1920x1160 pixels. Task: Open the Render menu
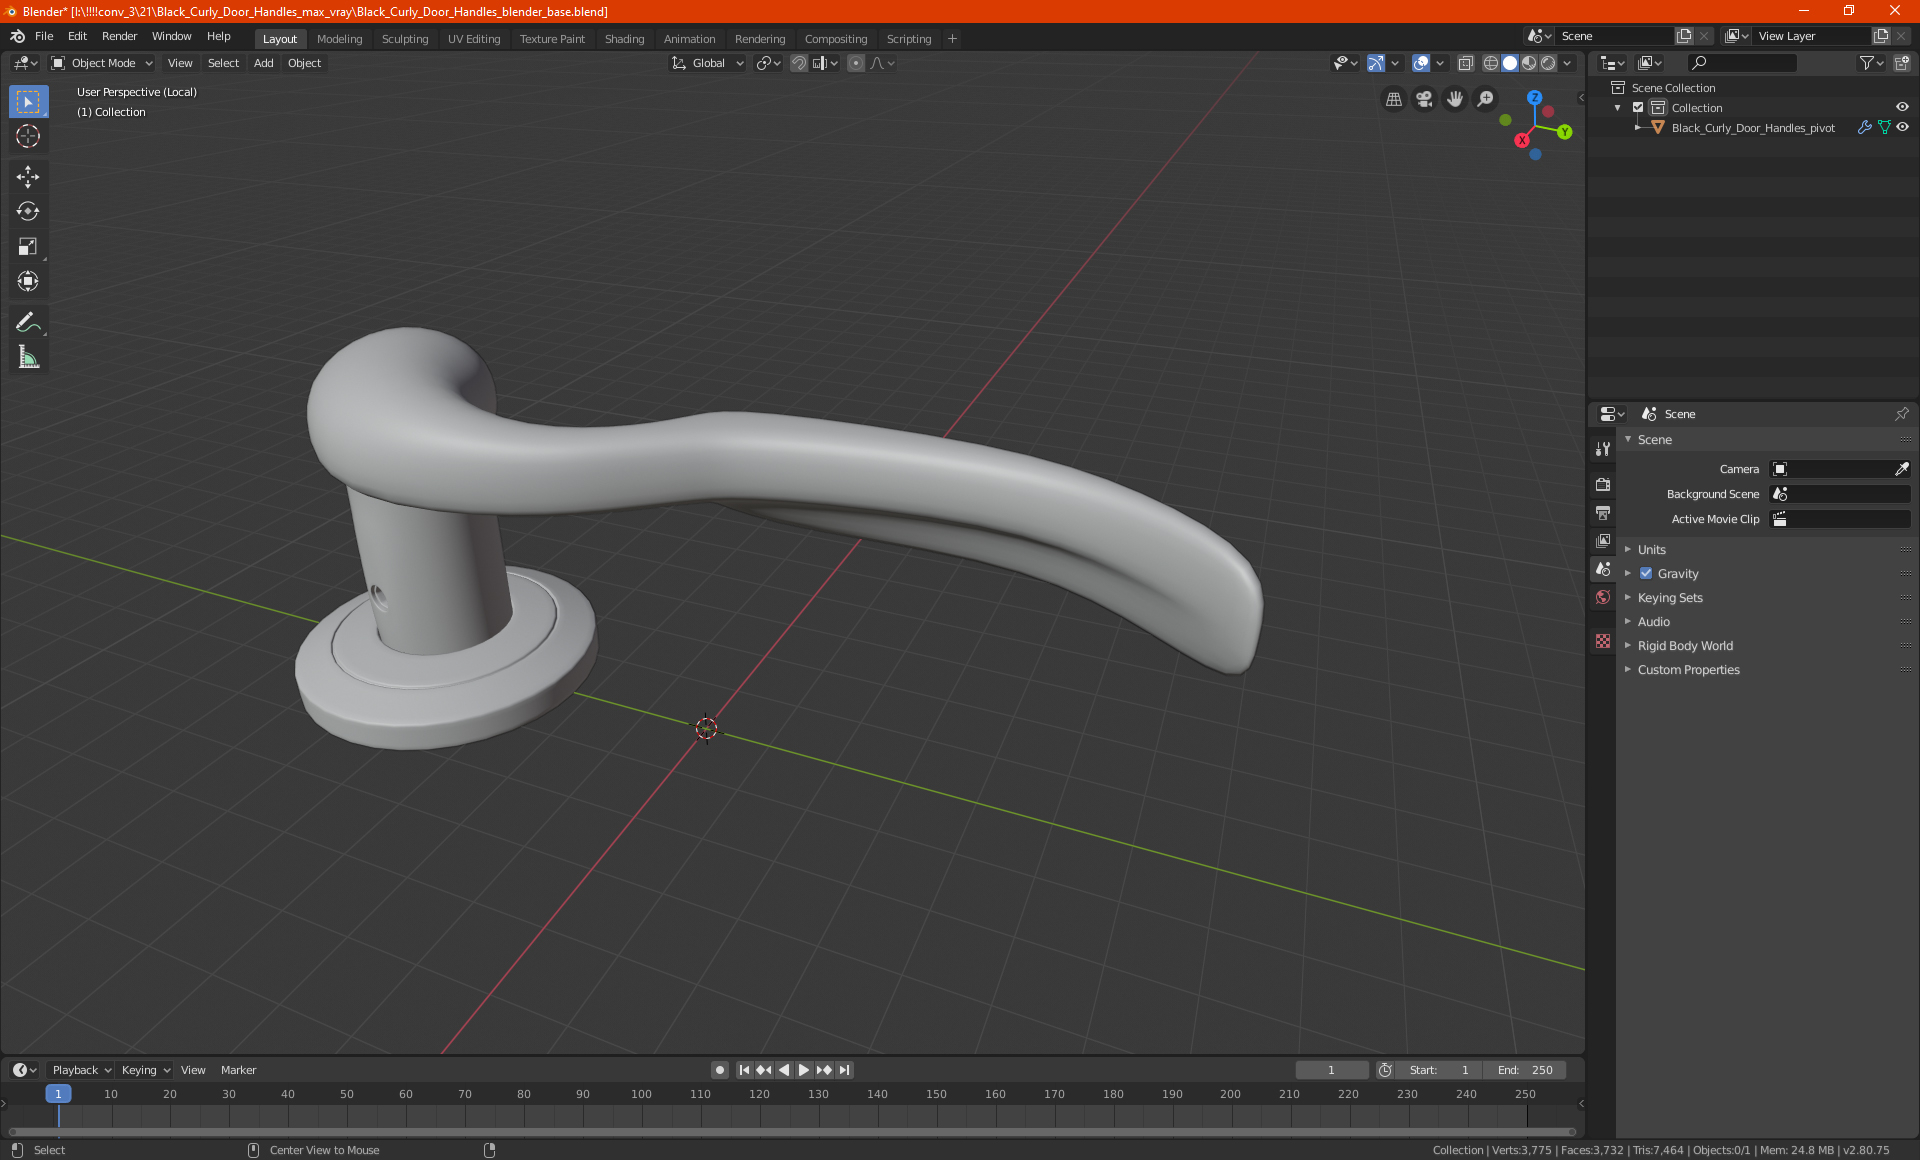coord(119,36)
